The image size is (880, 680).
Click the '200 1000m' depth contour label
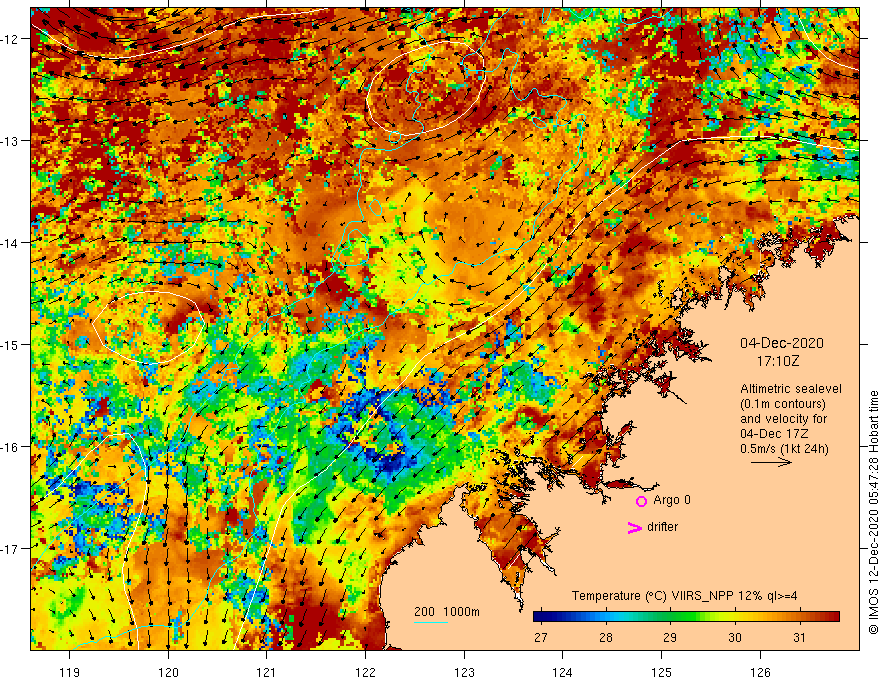point(447,612)
